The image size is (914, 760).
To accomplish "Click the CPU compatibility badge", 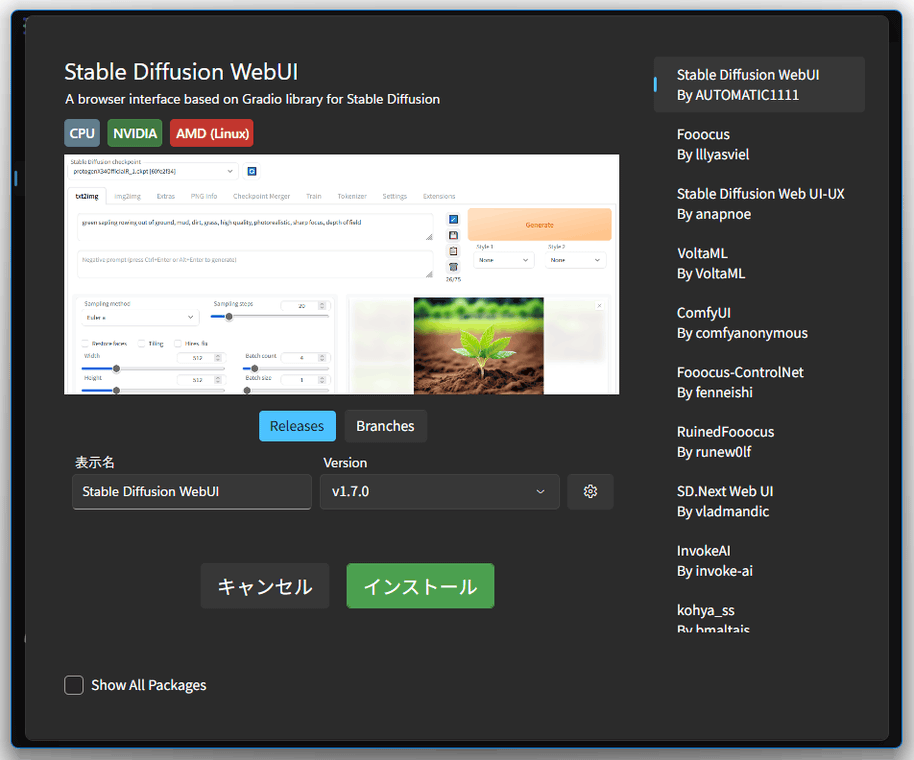I will pos(82,133).
